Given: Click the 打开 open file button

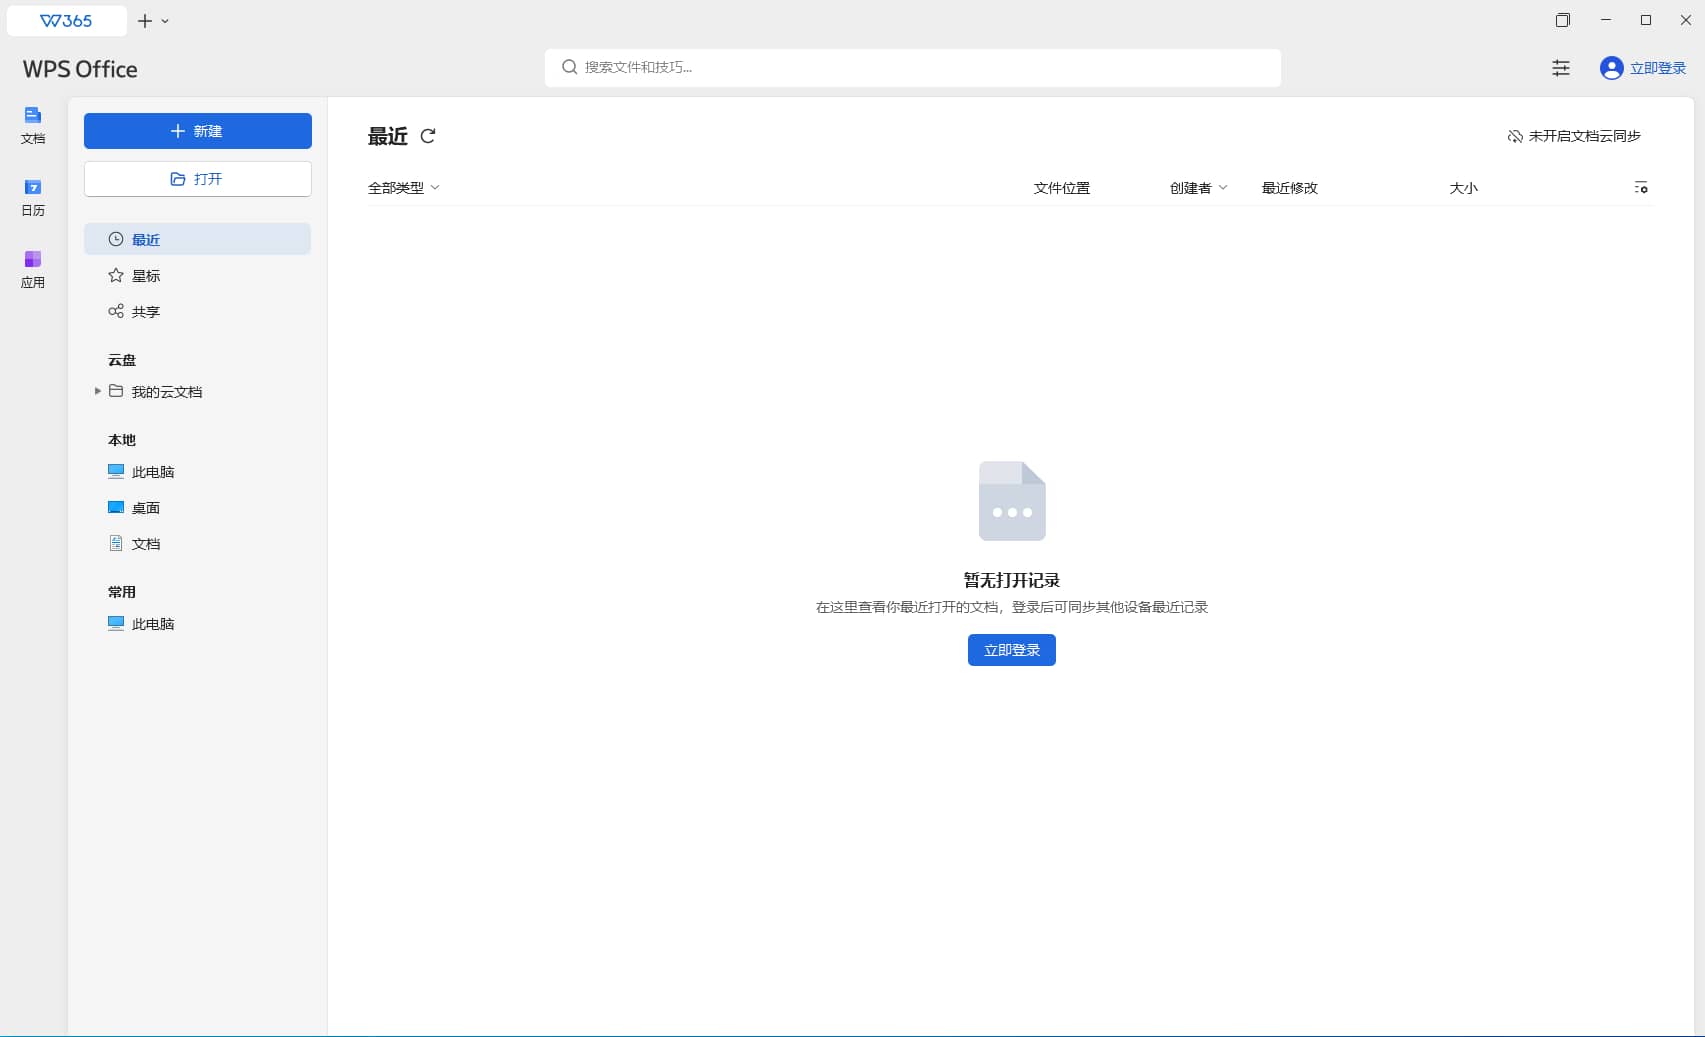Looking at the screenshot, I should click(x=197, y=179).
